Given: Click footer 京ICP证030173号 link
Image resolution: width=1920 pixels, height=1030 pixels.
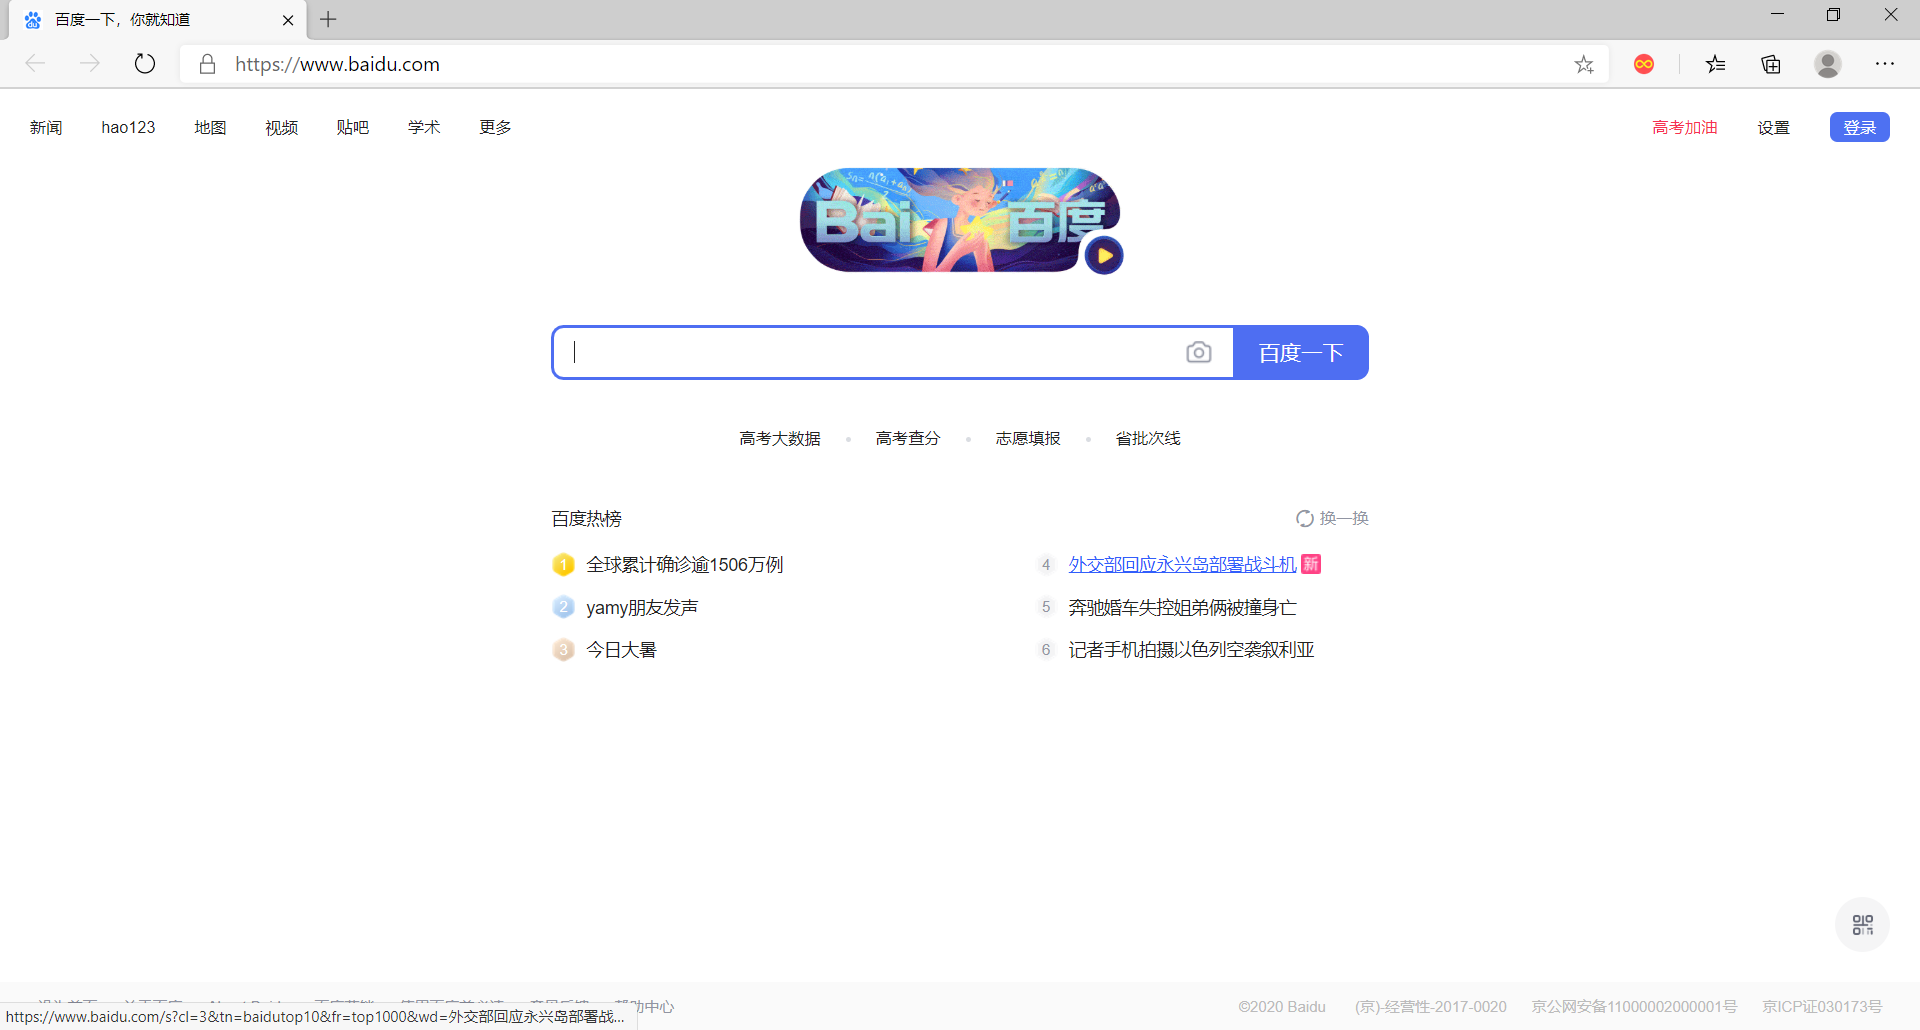Looking at the screenshot, I should tap(1822, 1006).
